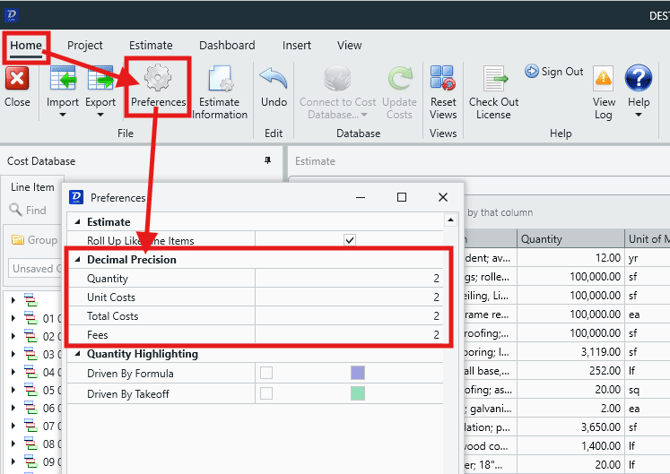Switch to the Dashboard ribbon tab

[226, 45]
